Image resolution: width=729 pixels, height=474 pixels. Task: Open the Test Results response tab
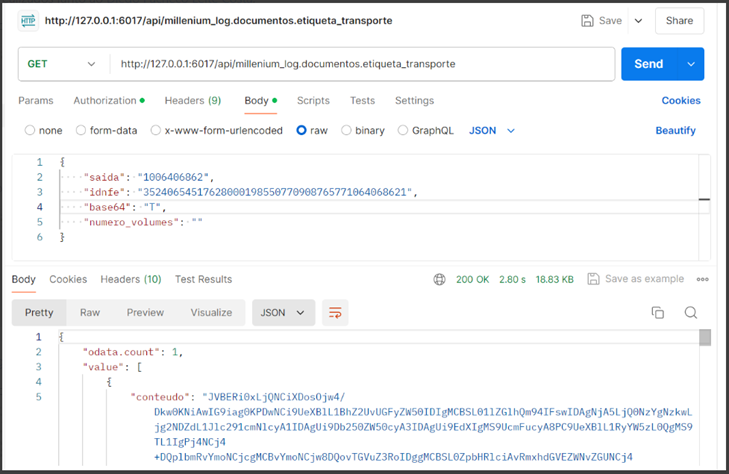coord(203,279)
